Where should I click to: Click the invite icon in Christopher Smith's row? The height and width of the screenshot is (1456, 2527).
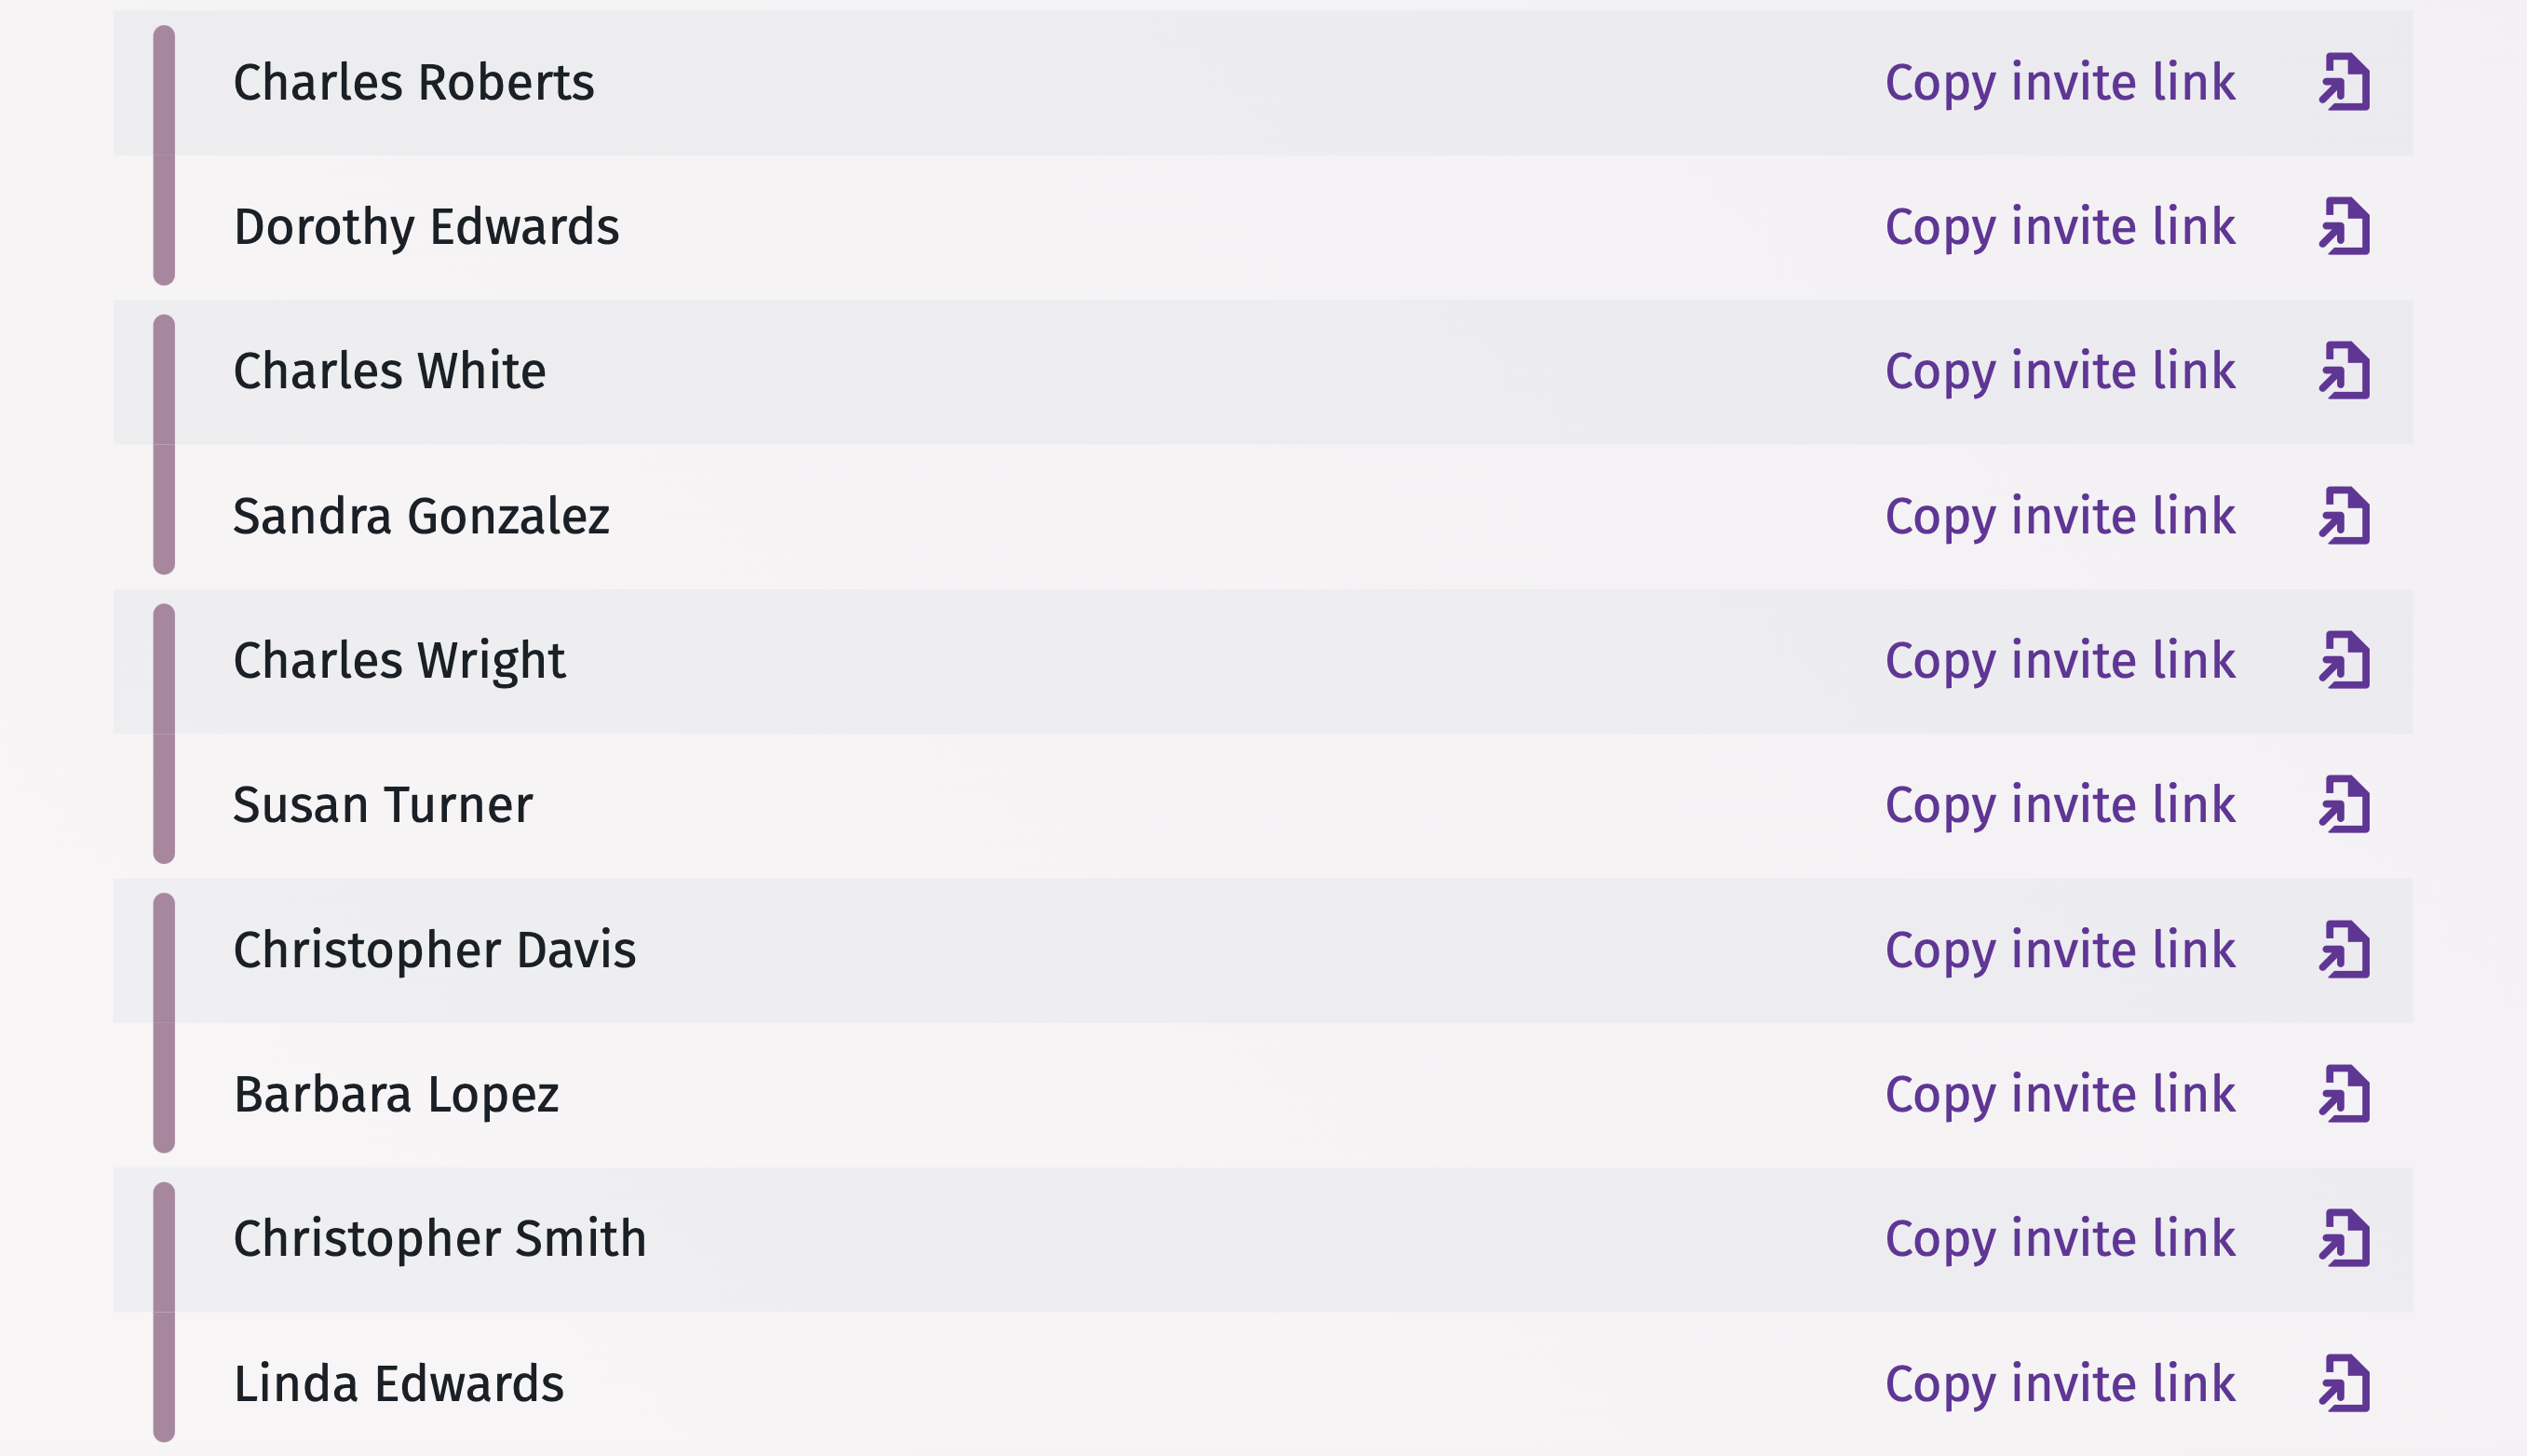click(x=2344, y=1238)
